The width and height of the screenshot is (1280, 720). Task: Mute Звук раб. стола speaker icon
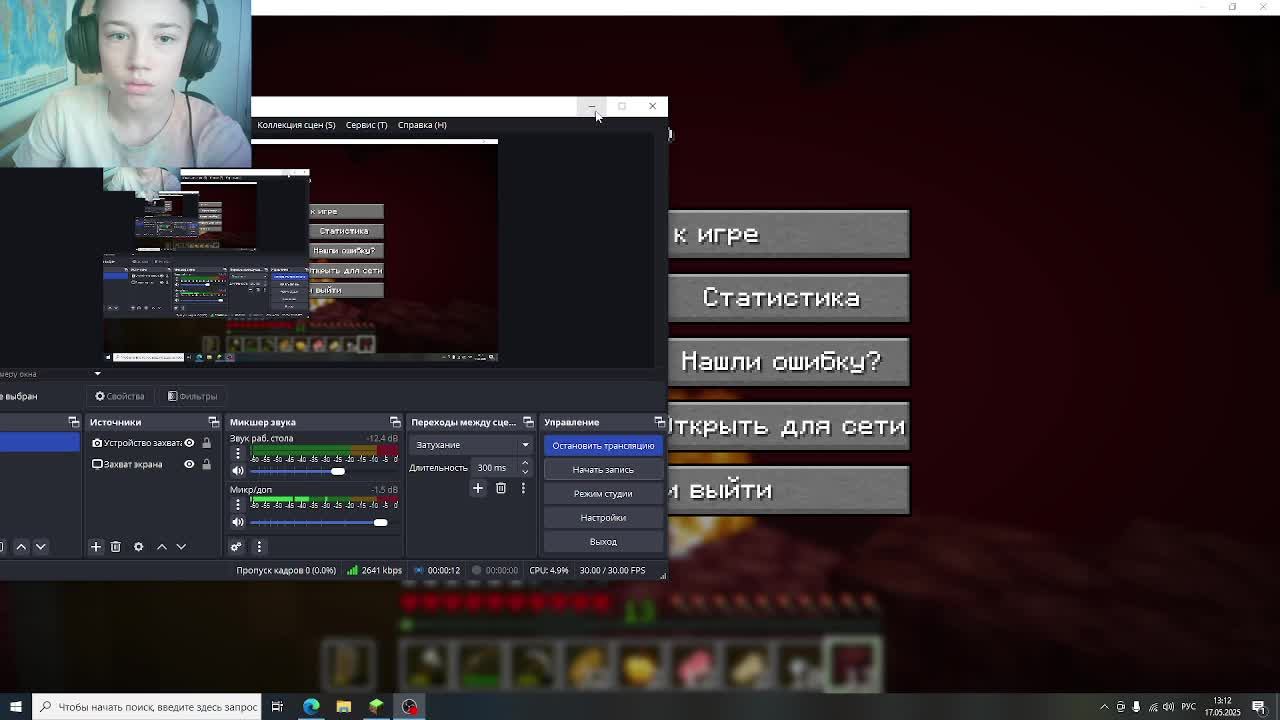click(238, 471)
